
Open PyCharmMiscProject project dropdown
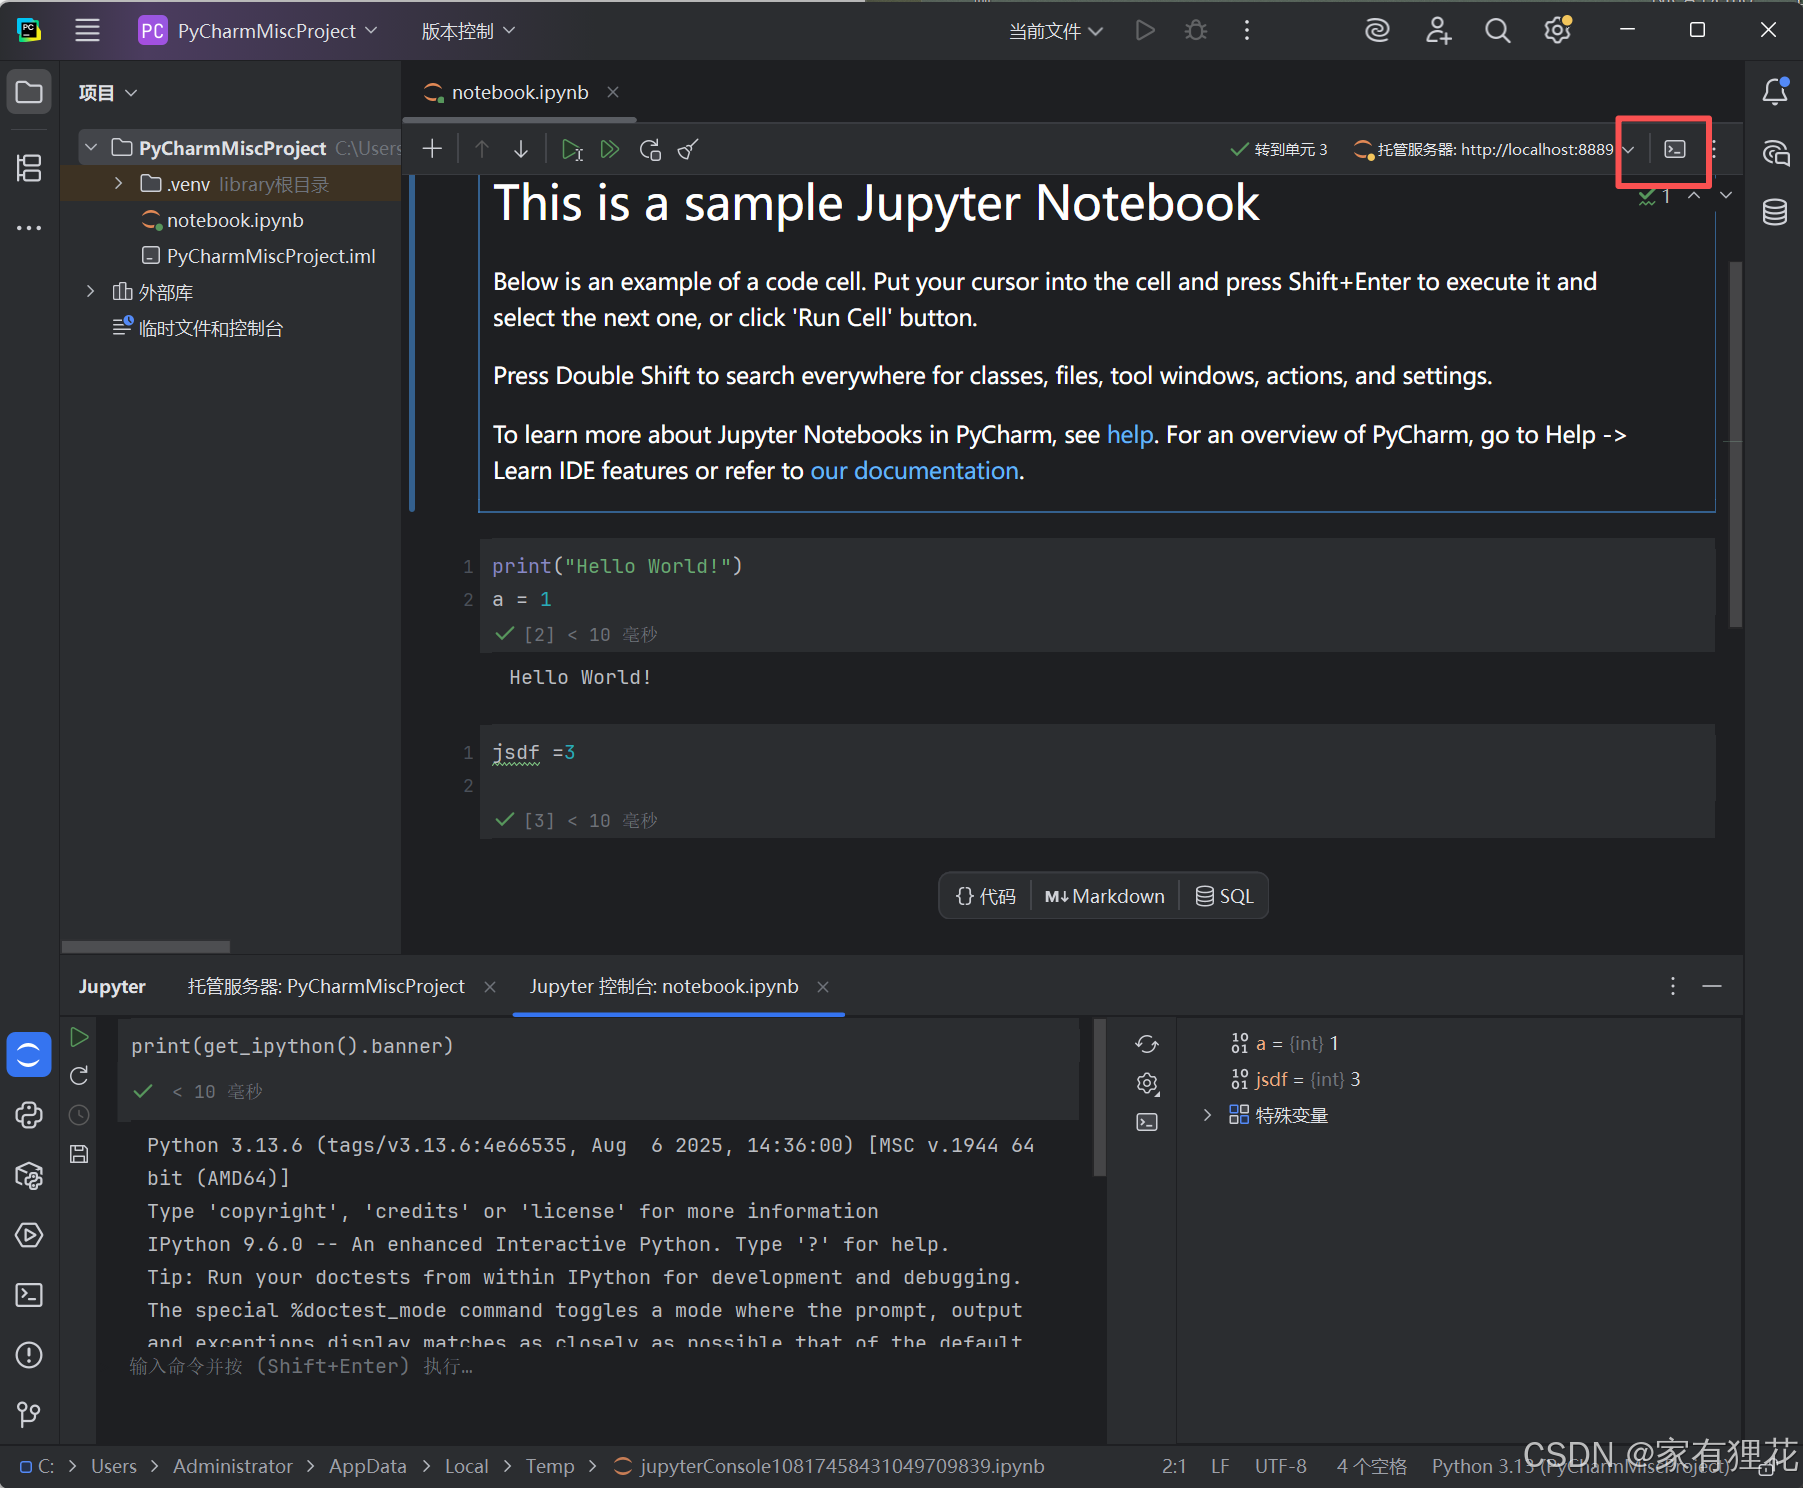258,31
